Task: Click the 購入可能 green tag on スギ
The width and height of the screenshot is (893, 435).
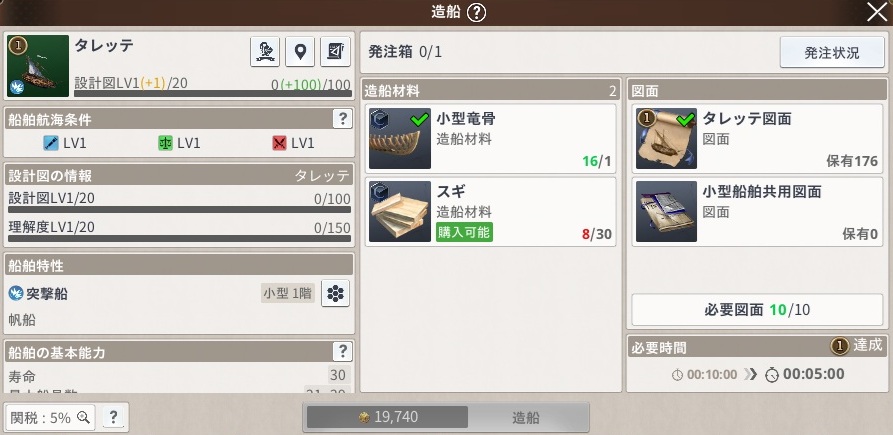Action: [464, 232]
